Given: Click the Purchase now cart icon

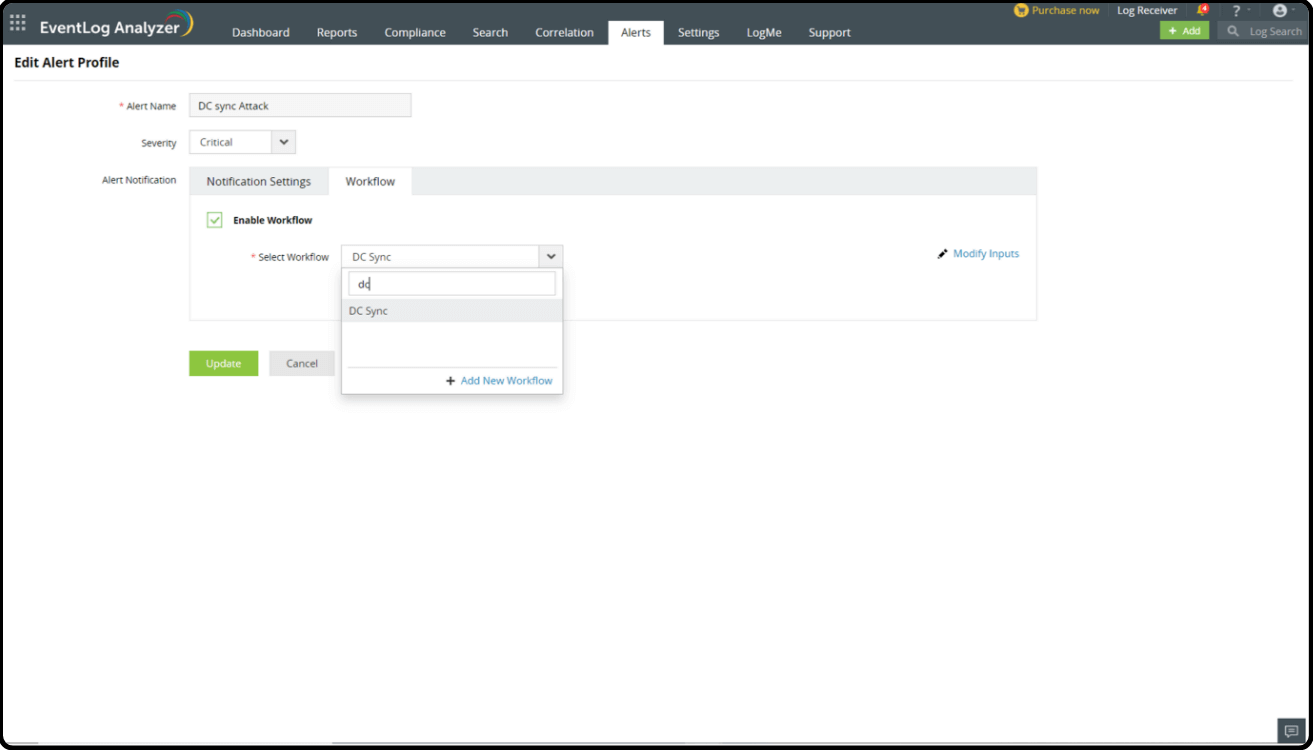Looking at the screenshot, I should click(x=1021, y=10).
